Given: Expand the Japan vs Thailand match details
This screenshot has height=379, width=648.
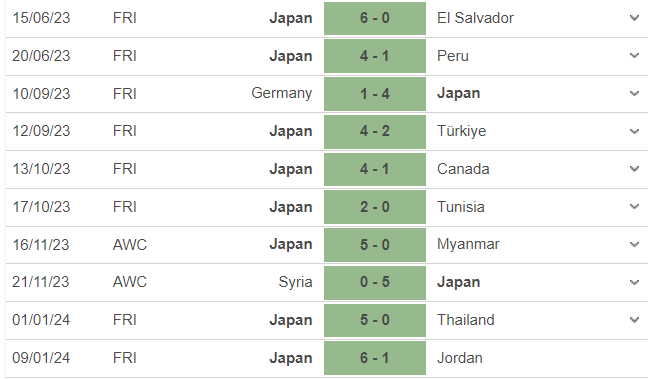Looking at the screenshot, I should coord(634,319).
